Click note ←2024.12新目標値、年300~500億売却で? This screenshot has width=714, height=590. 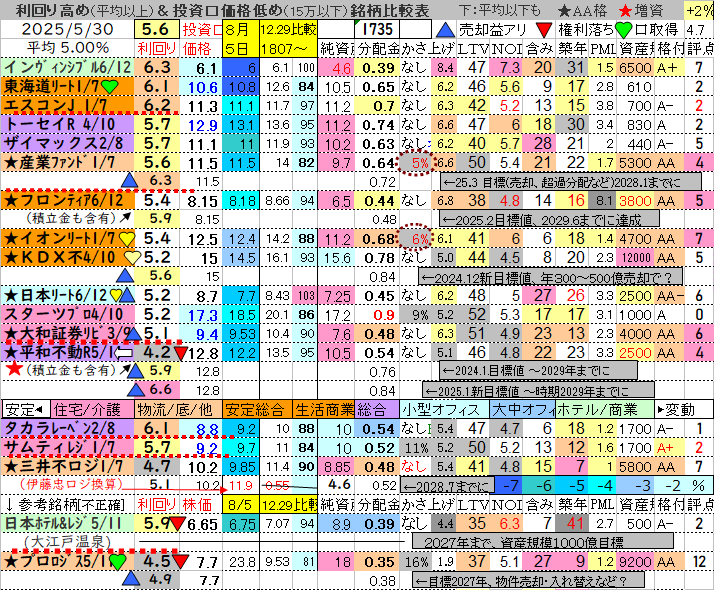tap(551, 277)
